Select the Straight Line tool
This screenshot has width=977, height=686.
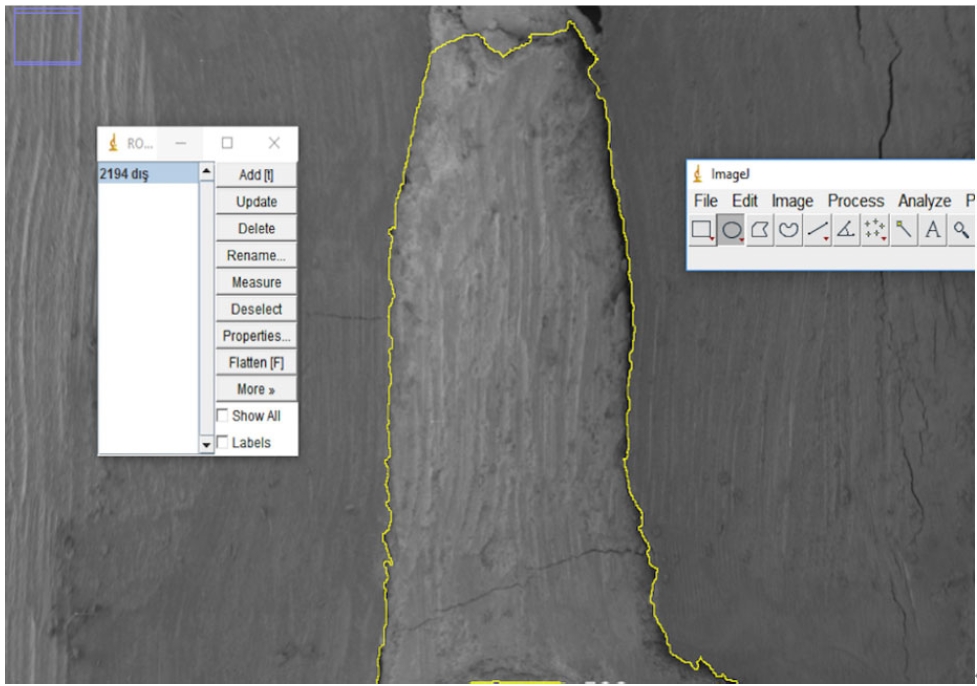[818, 230]
